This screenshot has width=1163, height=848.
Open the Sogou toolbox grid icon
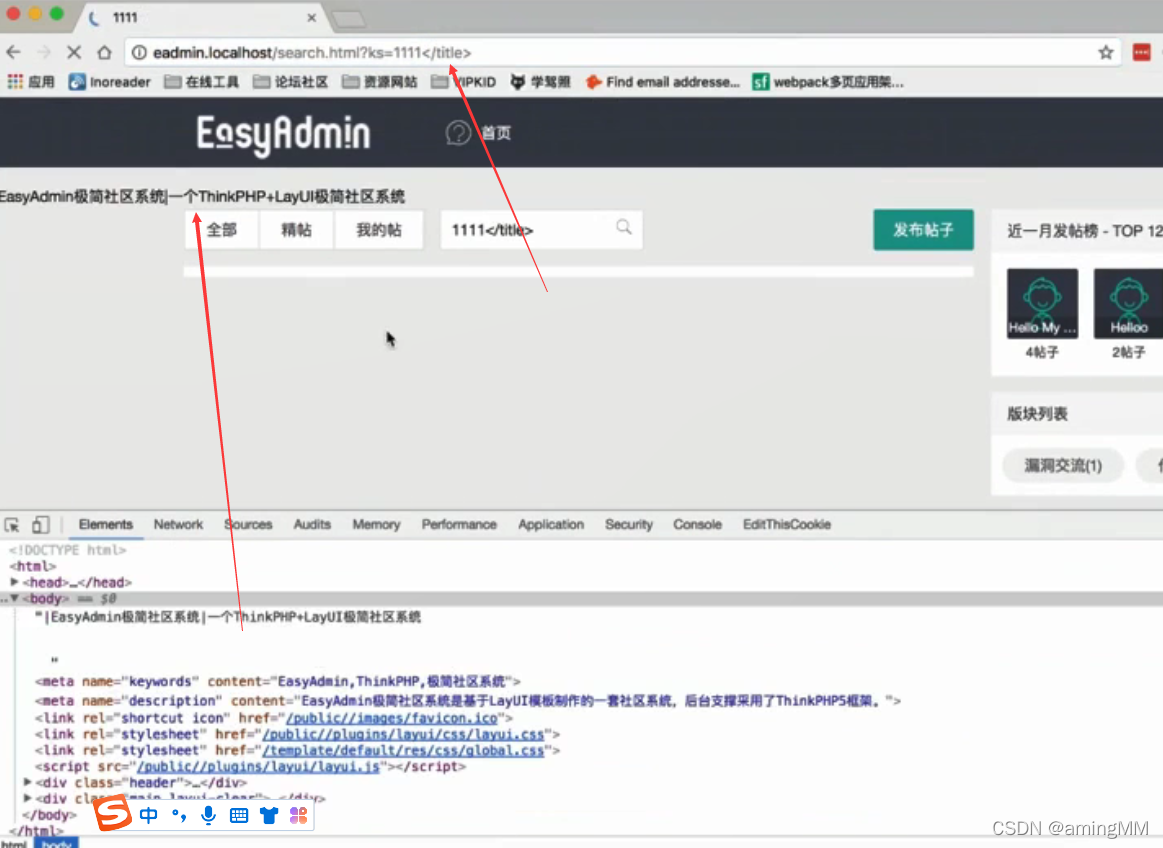click(x=298, y=816)
